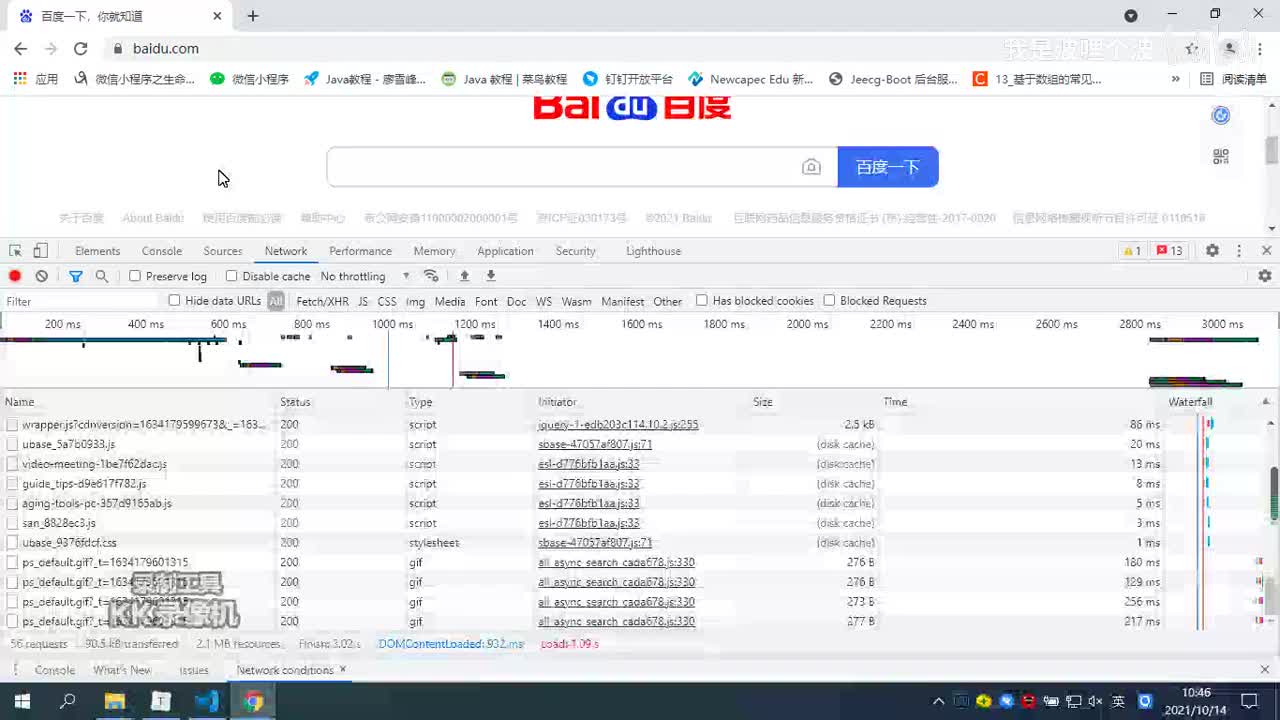
Task: Click the 1 warning badge
Action: pos(1131,251)
